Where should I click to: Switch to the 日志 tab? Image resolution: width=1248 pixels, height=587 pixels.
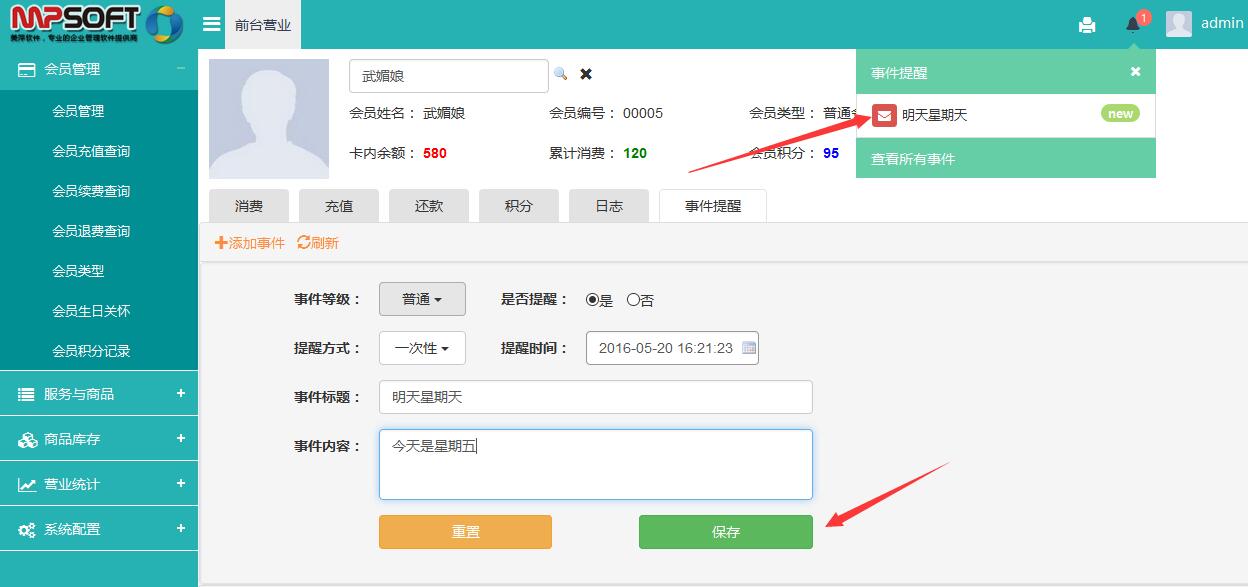coord(609,206)
